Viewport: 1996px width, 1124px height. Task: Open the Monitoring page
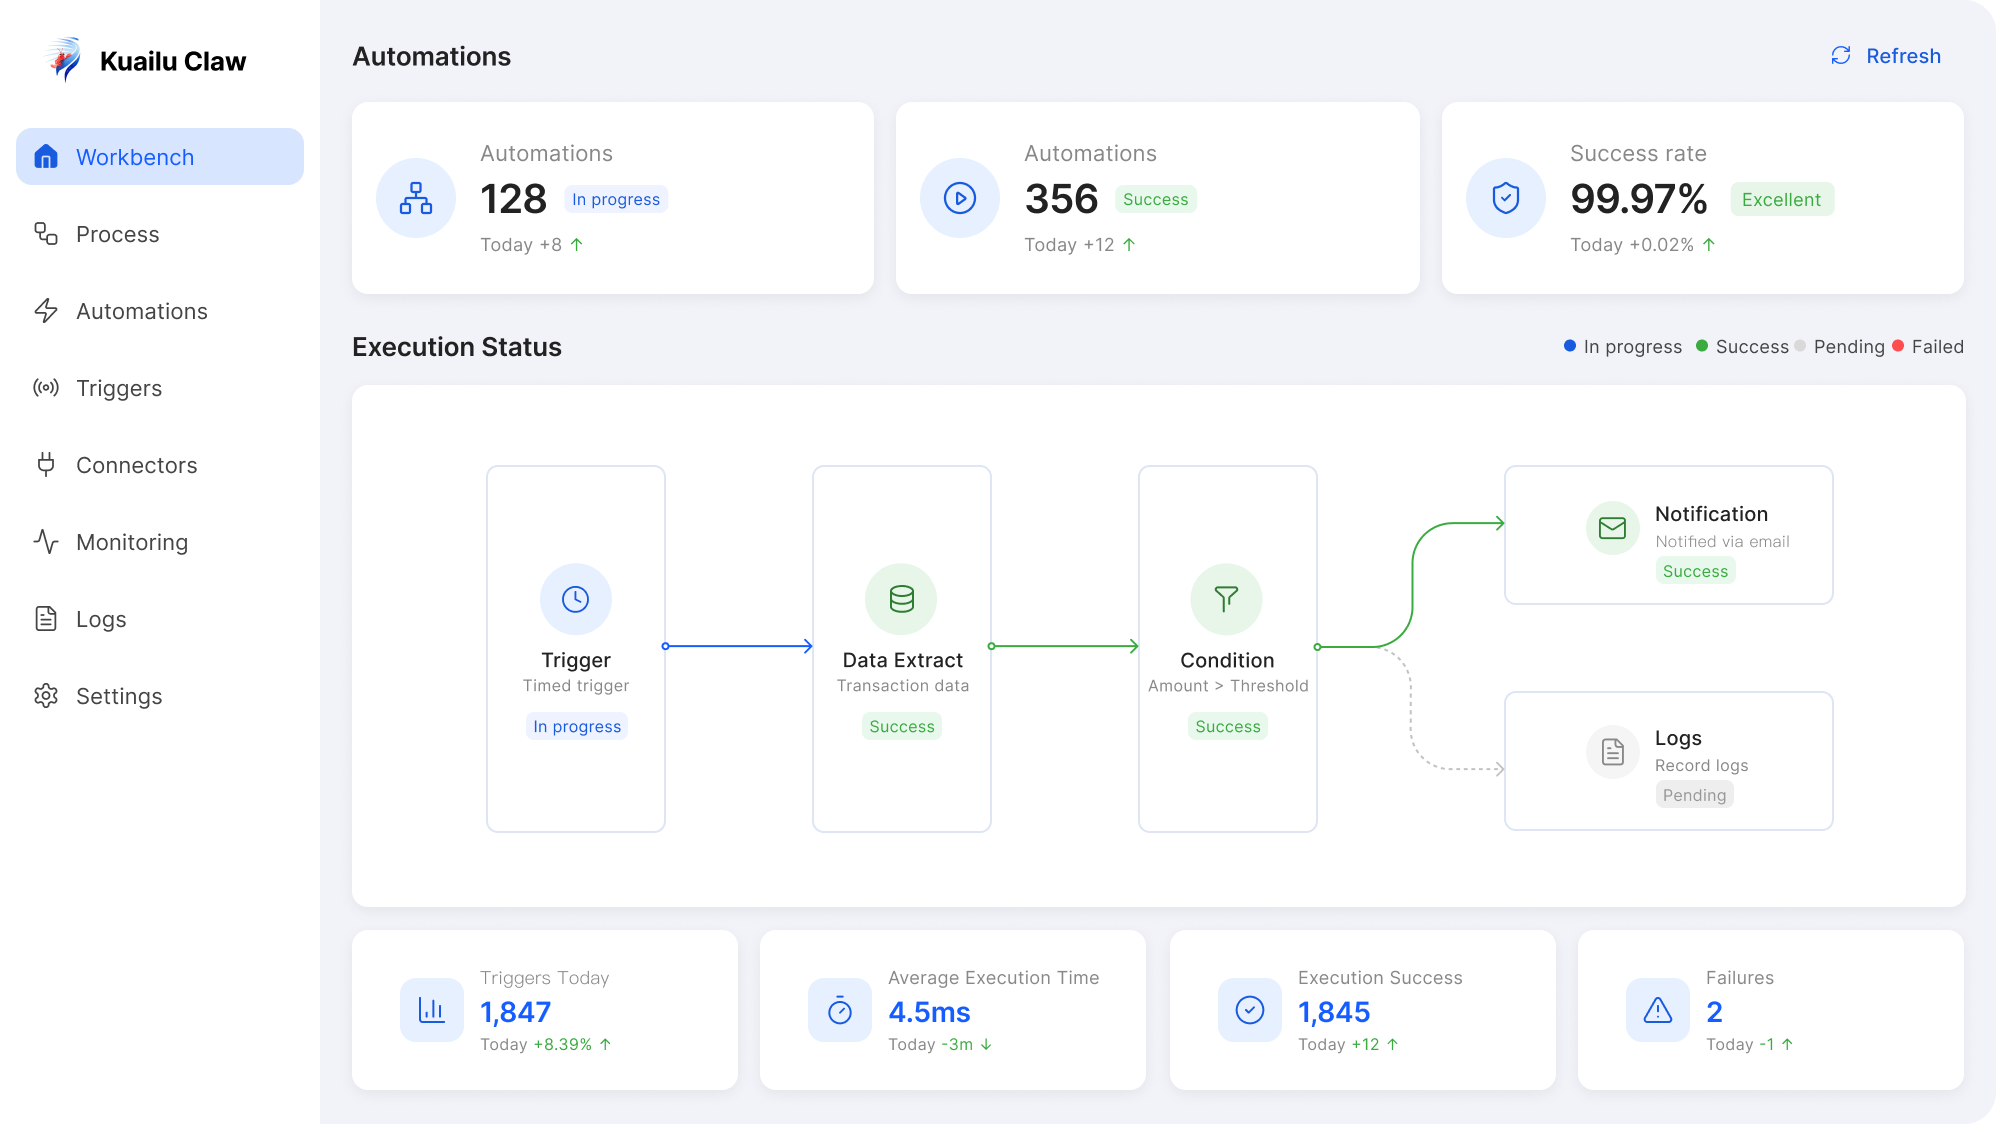[160, 542]
